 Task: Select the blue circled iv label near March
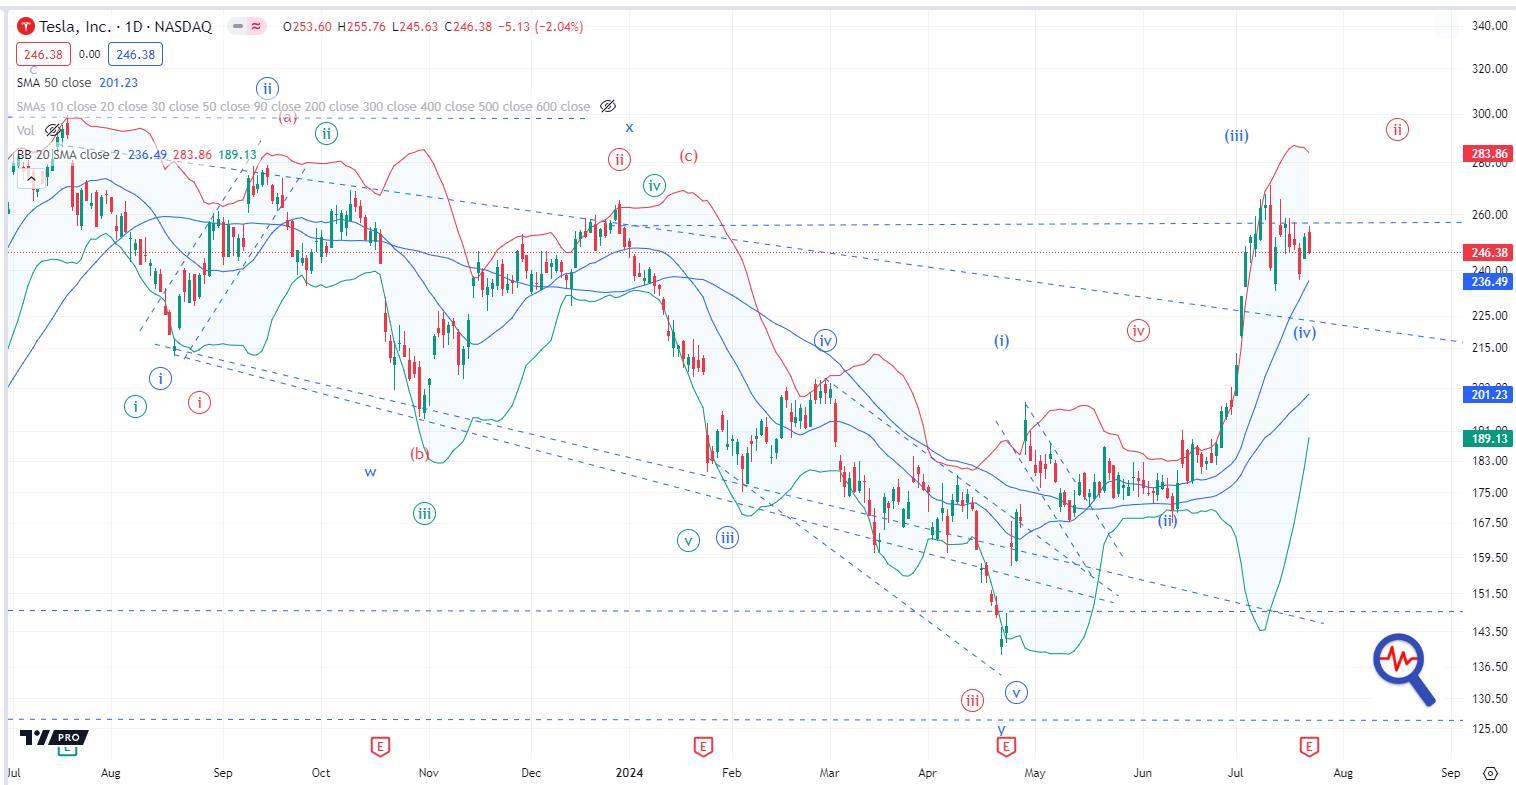point(825,341)
